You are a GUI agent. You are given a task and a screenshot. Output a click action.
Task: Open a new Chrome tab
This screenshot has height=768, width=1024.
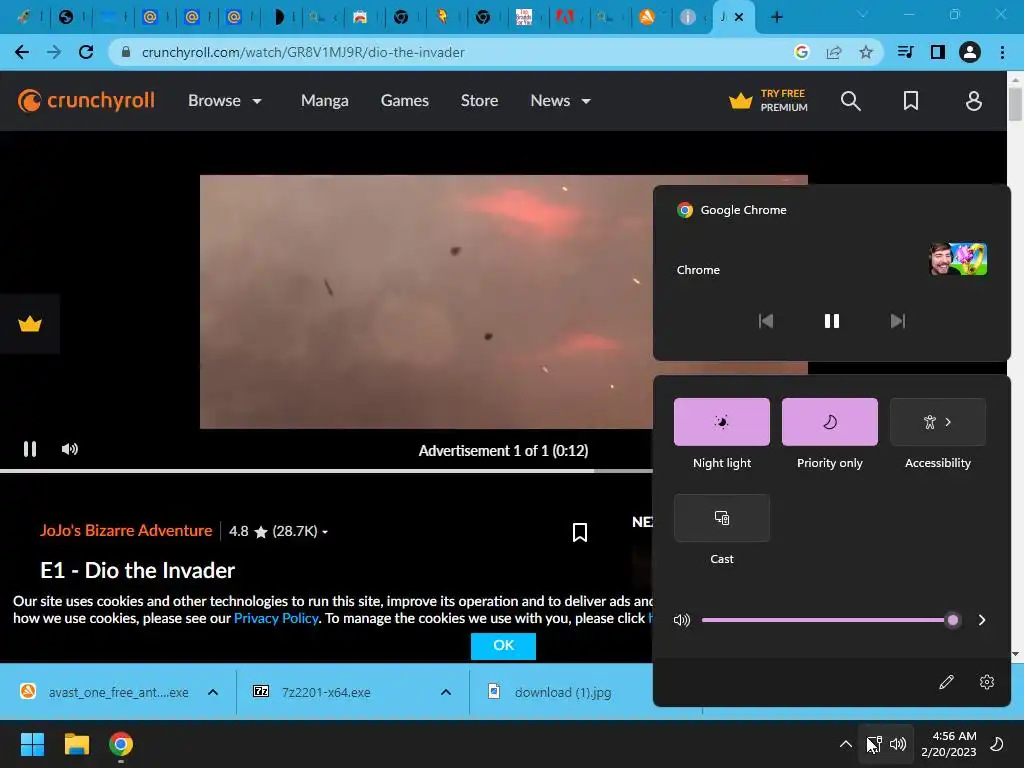776,17
